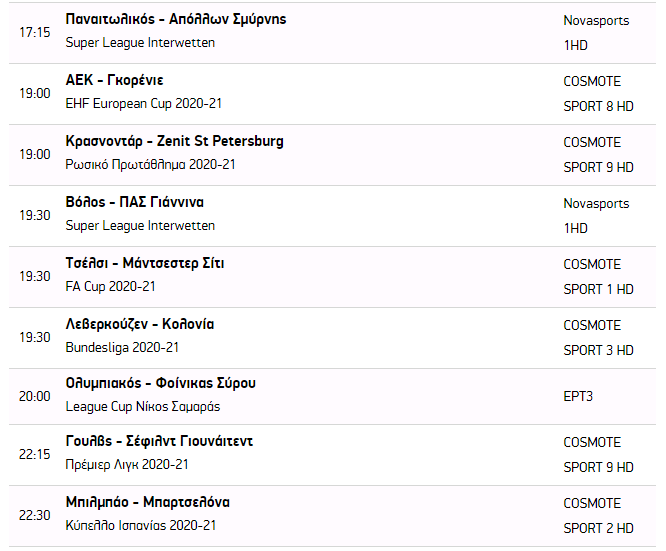Click the COSMOTE SPORT 8 HD channel

598,93
